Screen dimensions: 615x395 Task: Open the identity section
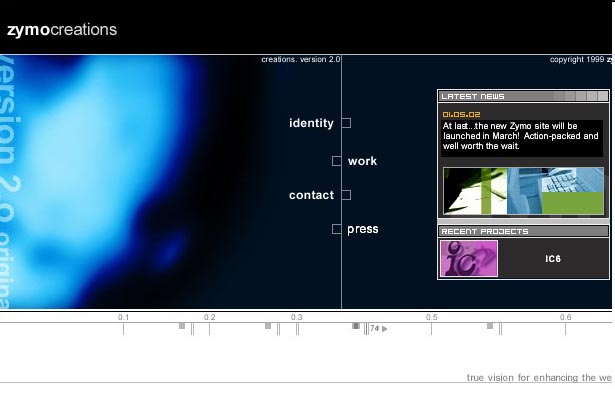click(x=311, y=123)
